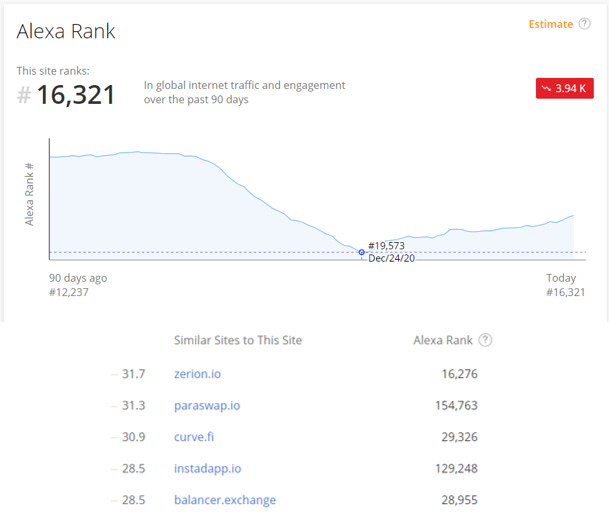Screen dimensions: 609x524
Task: Click the 129,248 rank for instadapp.io
Action: coord(456,468)
